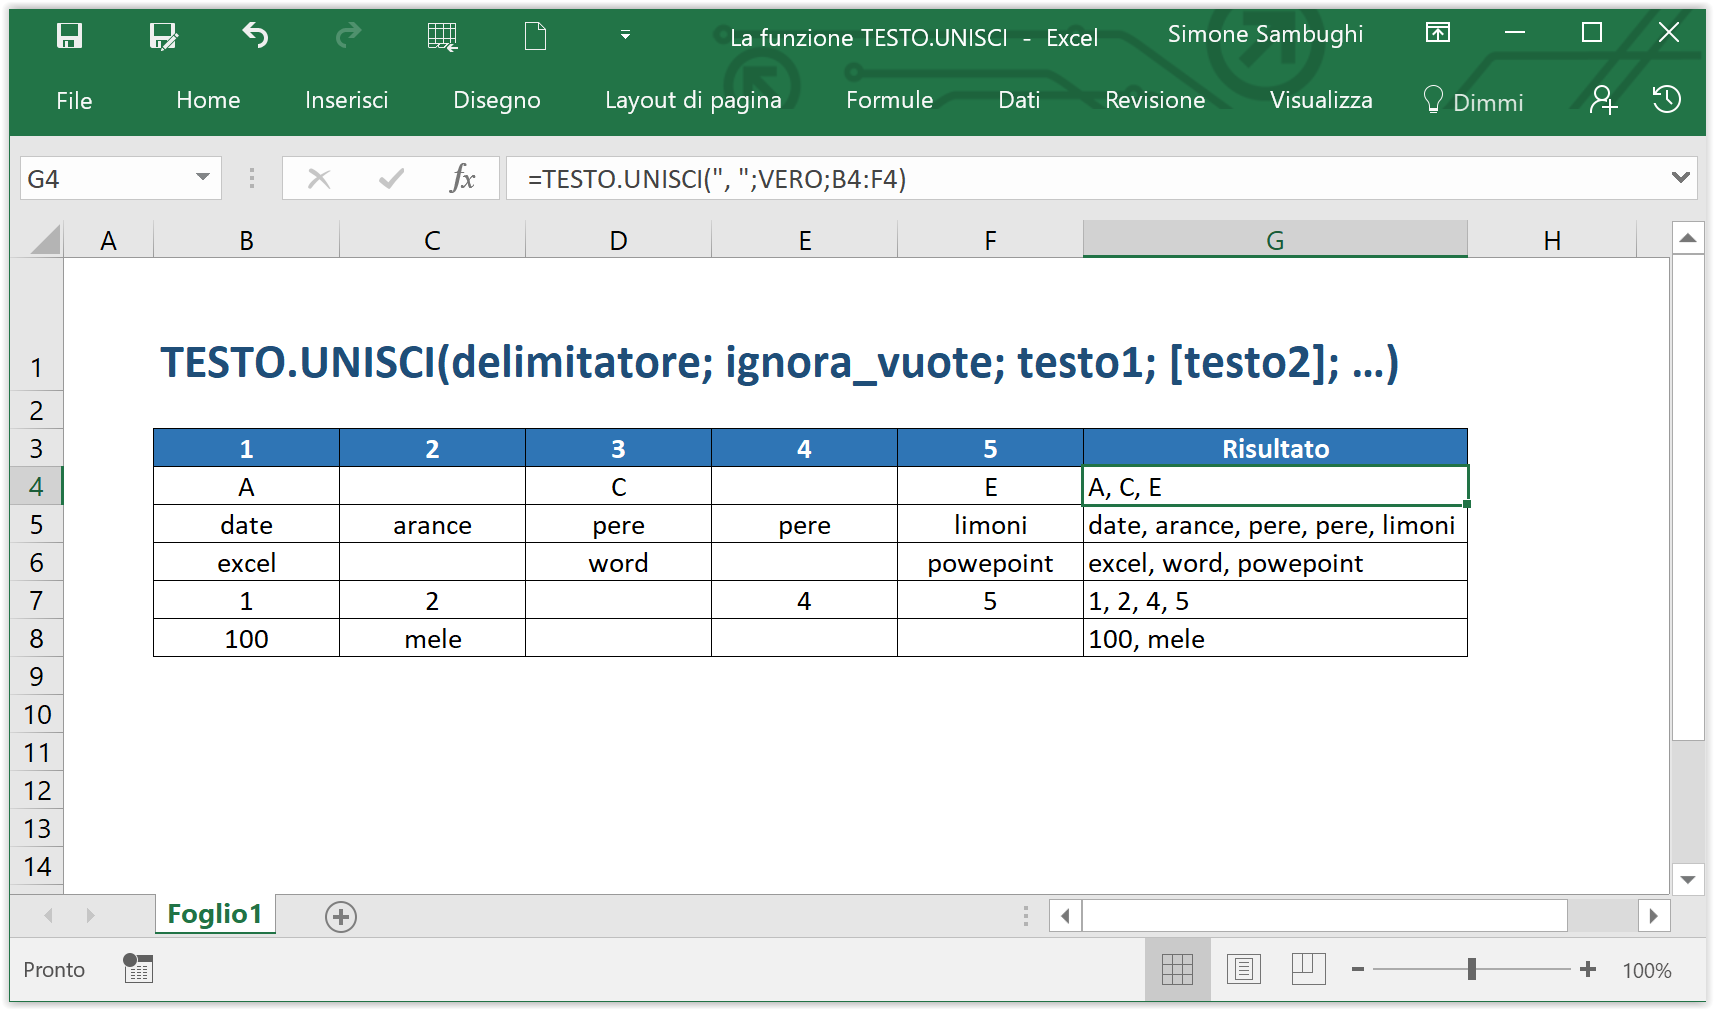Screen dimensions: 1714x1010
Task: Click the new blank document icon
Action: click(536, 37)
